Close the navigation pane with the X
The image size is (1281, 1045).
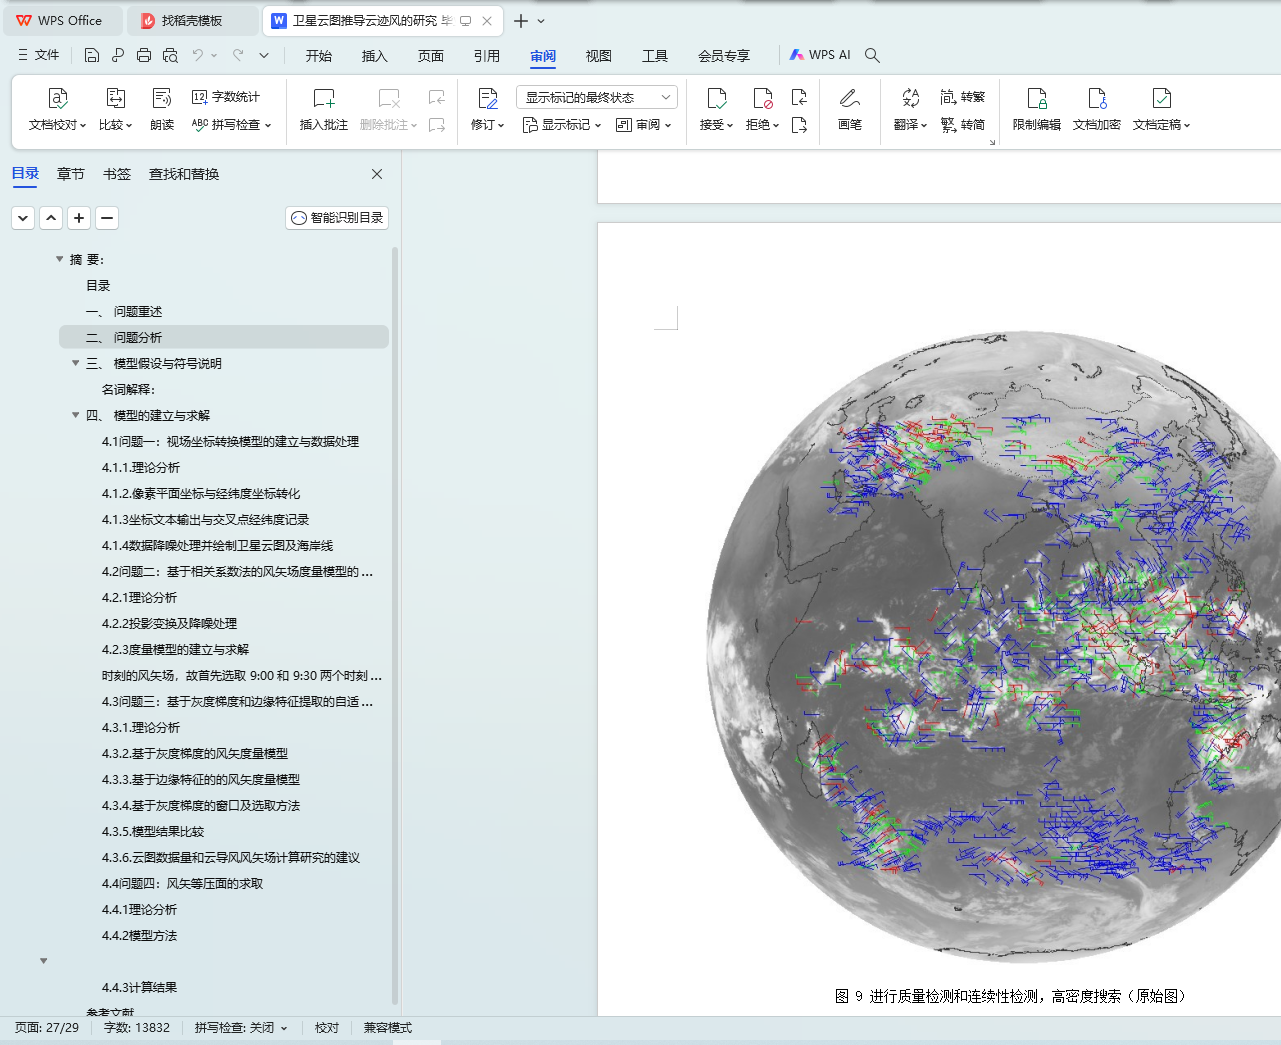point(377,174)
